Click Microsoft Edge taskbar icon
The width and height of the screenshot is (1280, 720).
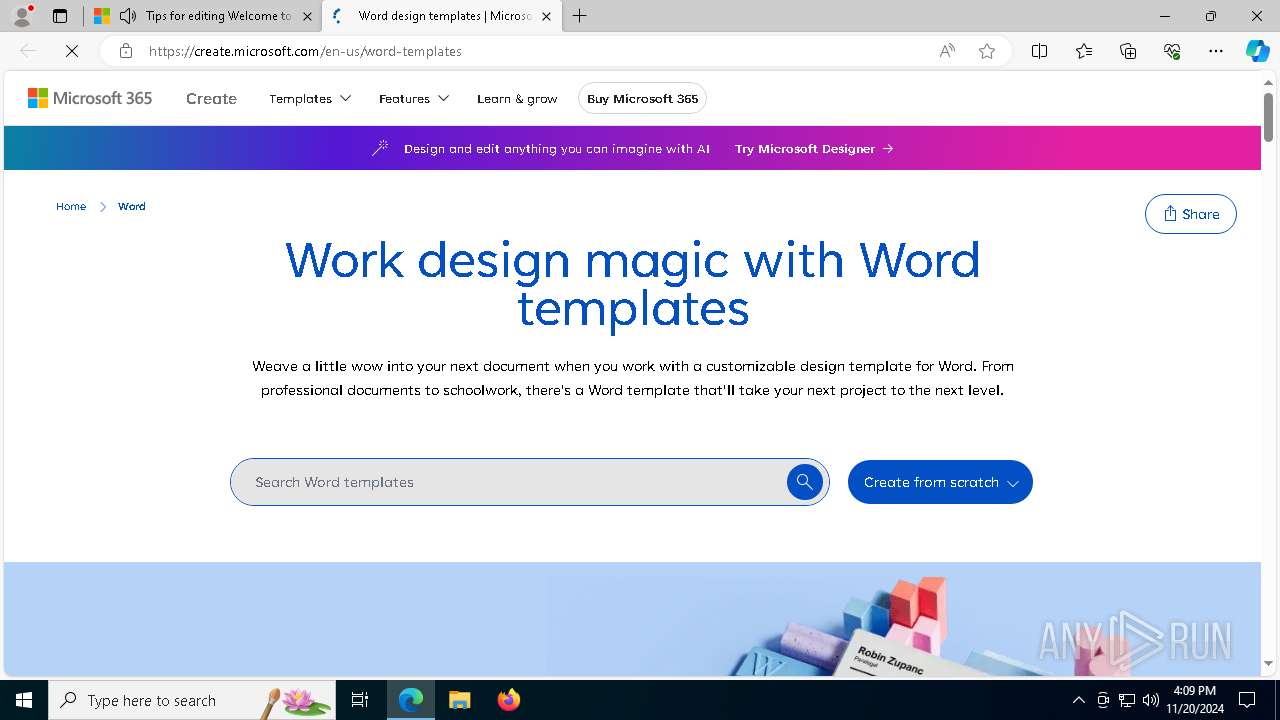[411, 700]
